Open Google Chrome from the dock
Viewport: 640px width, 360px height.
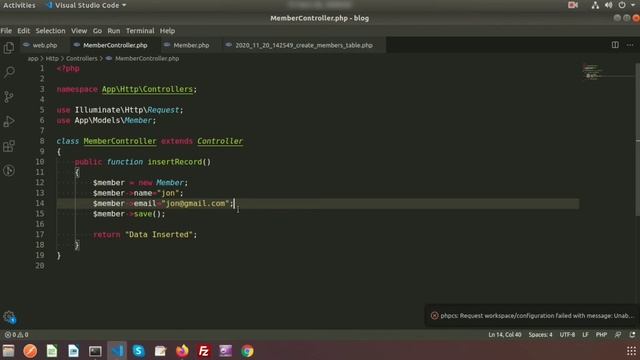[x=247, y=351]
